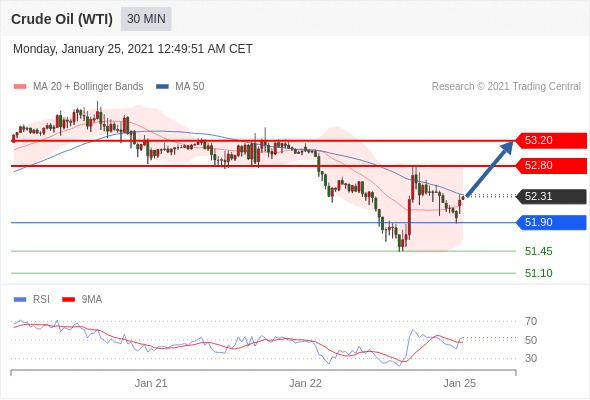Click the Jan 25 date axis label
This screenshot has width=590, height=400.
(459, 383)
